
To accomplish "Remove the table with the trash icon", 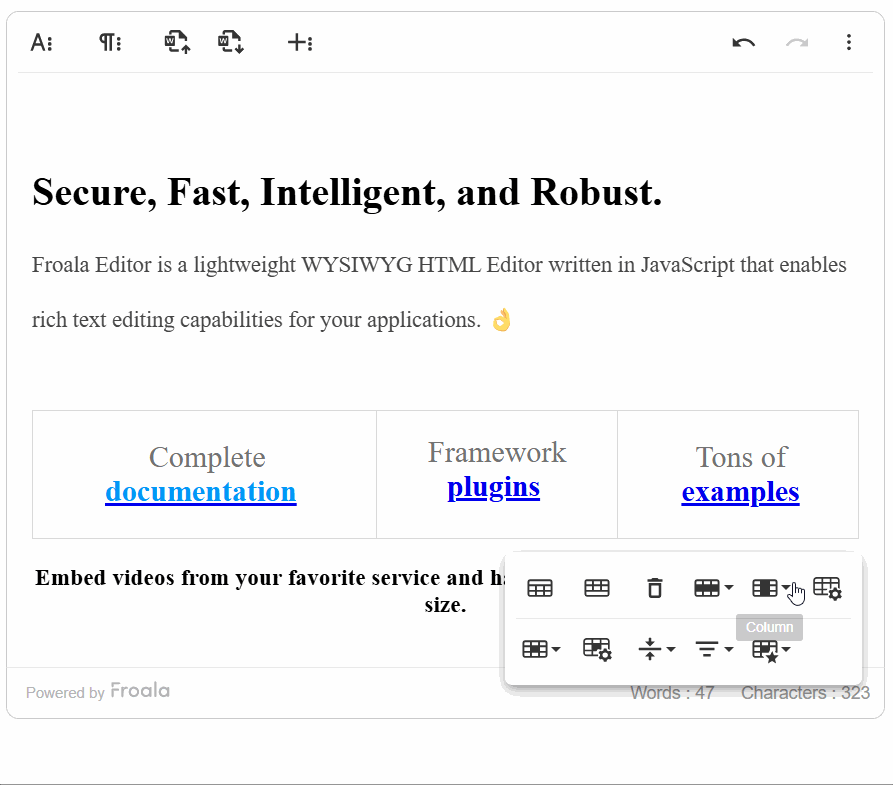I will point(655,588).
